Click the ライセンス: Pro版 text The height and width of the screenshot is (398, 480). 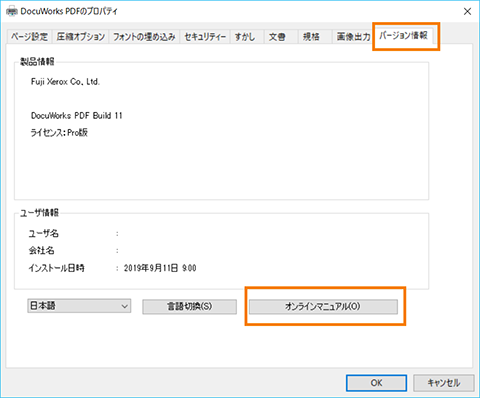click(59, 133)
